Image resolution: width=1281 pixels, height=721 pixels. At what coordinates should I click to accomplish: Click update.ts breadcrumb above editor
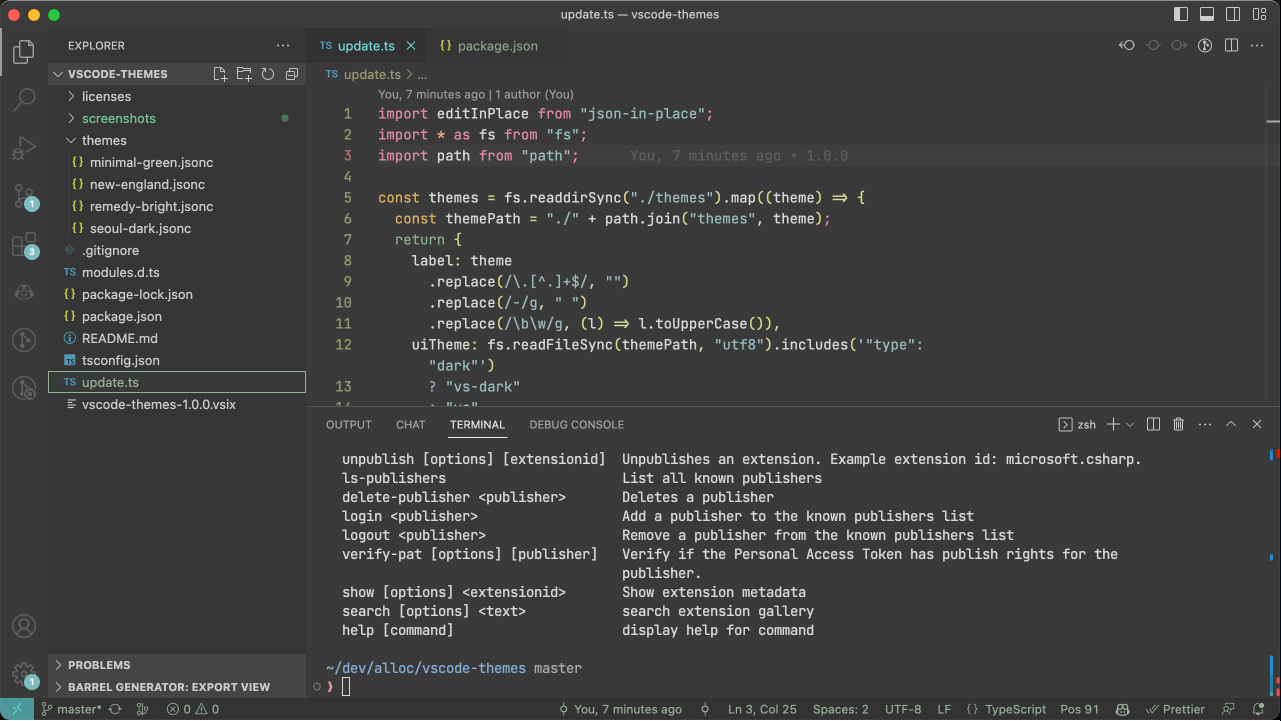363,75
